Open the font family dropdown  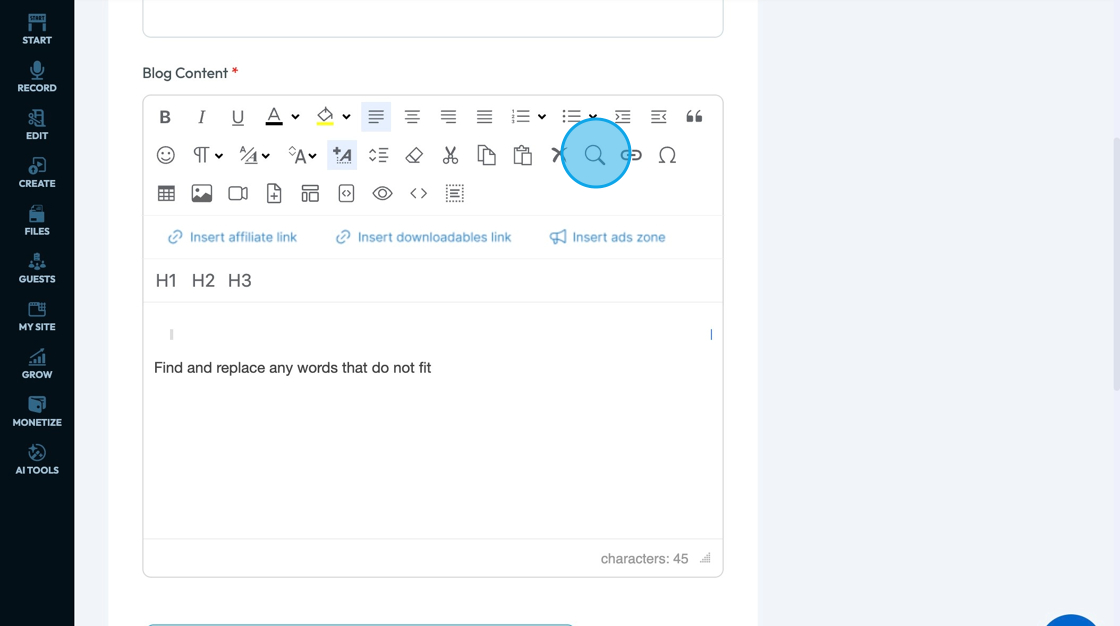tap(254, 155)
